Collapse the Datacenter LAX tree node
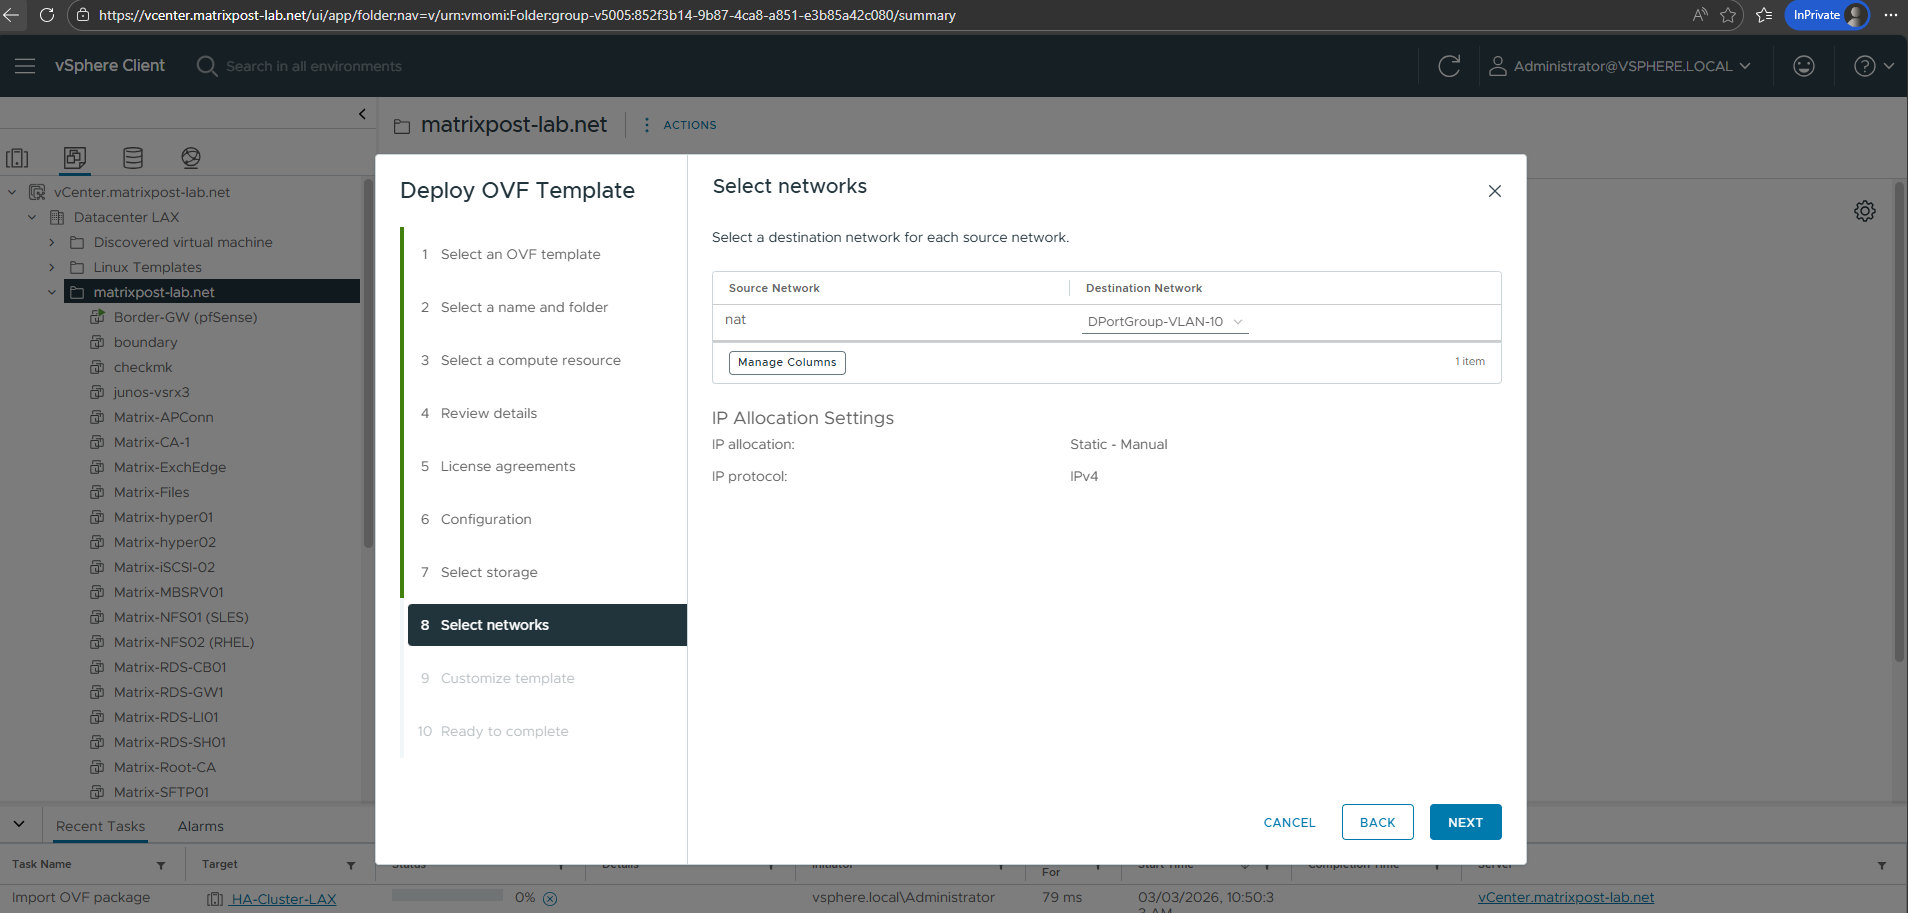Viewport: 1908px width, 913px height. pos(32,217)
